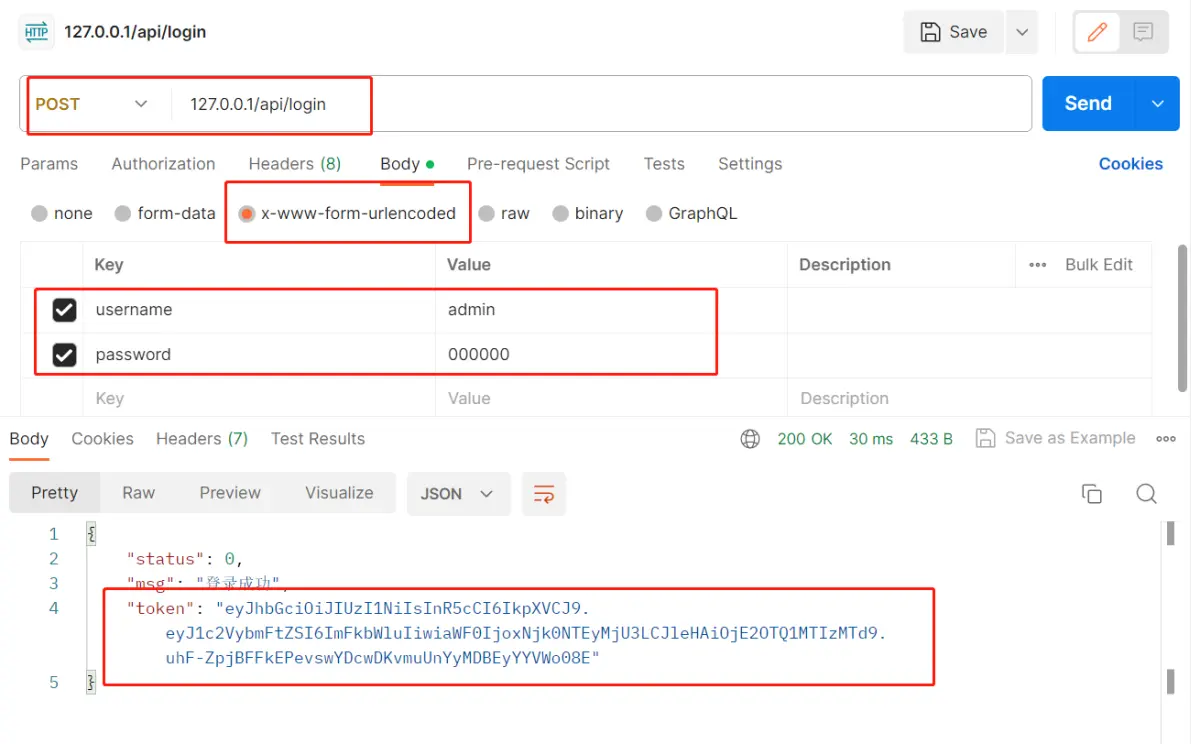1200x744 pixels.
Task: Click the empty Key placeholder field
Action: (x=259, y=398)
